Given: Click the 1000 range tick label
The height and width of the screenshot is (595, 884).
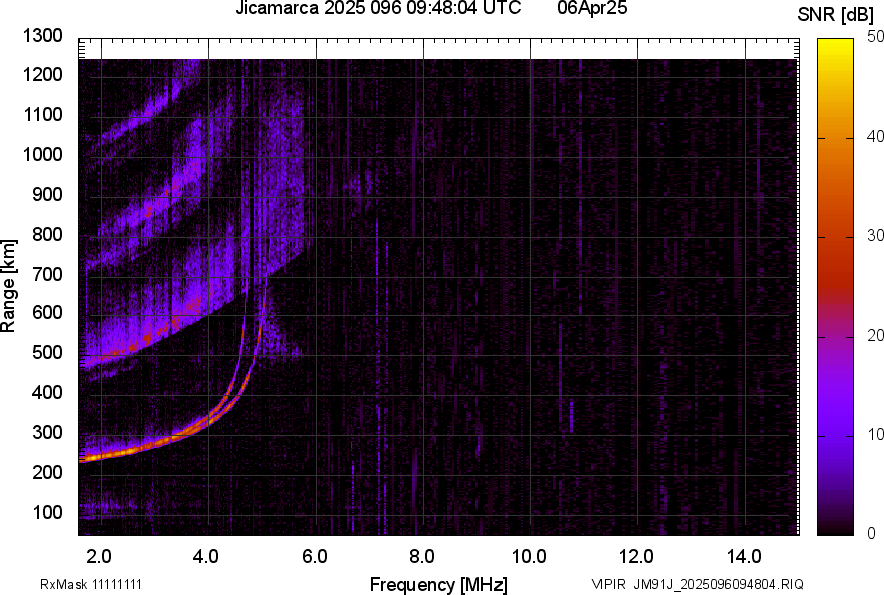Looking at the screenshot, I should pyautogui.click(x=42, y=154).
